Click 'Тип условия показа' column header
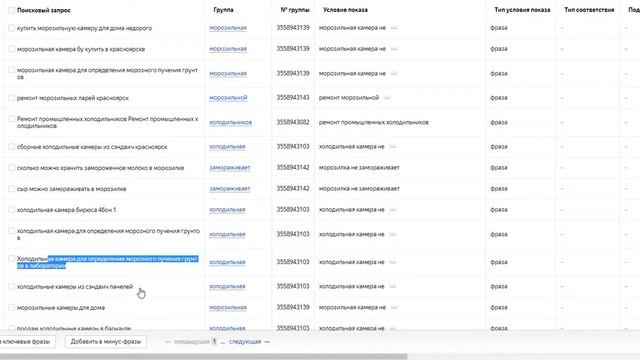This screenshot has width=640, height=360. tap(522, 10)
